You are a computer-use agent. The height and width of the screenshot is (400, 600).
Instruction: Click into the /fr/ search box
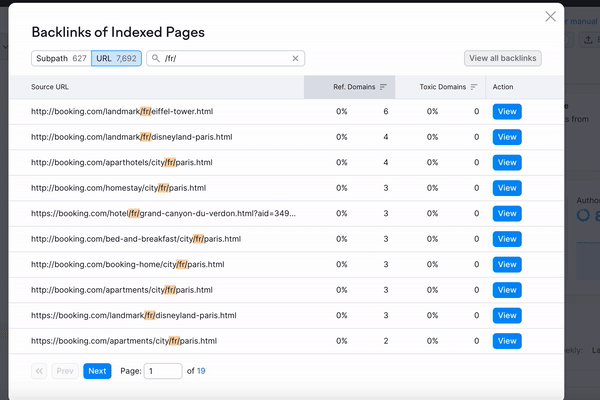point(225,59)
